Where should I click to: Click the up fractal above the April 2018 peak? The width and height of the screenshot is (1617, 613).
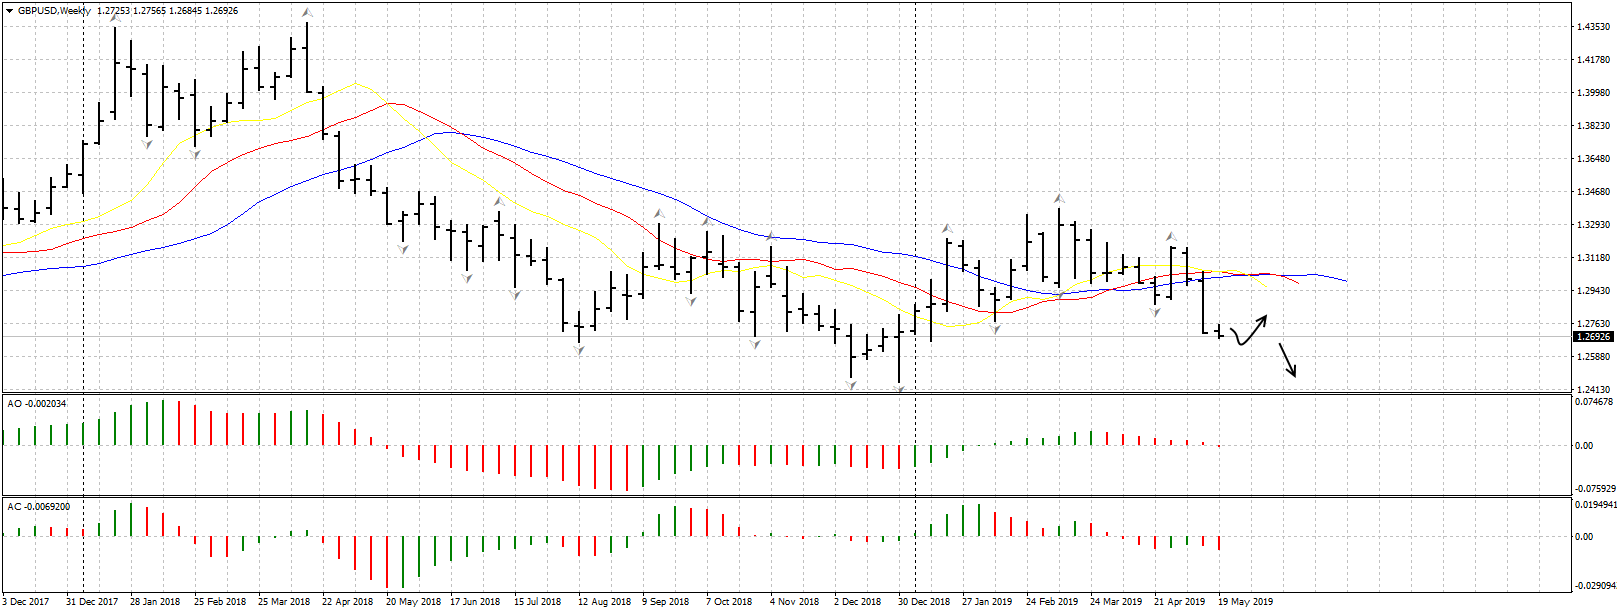(x=307, y=13)
